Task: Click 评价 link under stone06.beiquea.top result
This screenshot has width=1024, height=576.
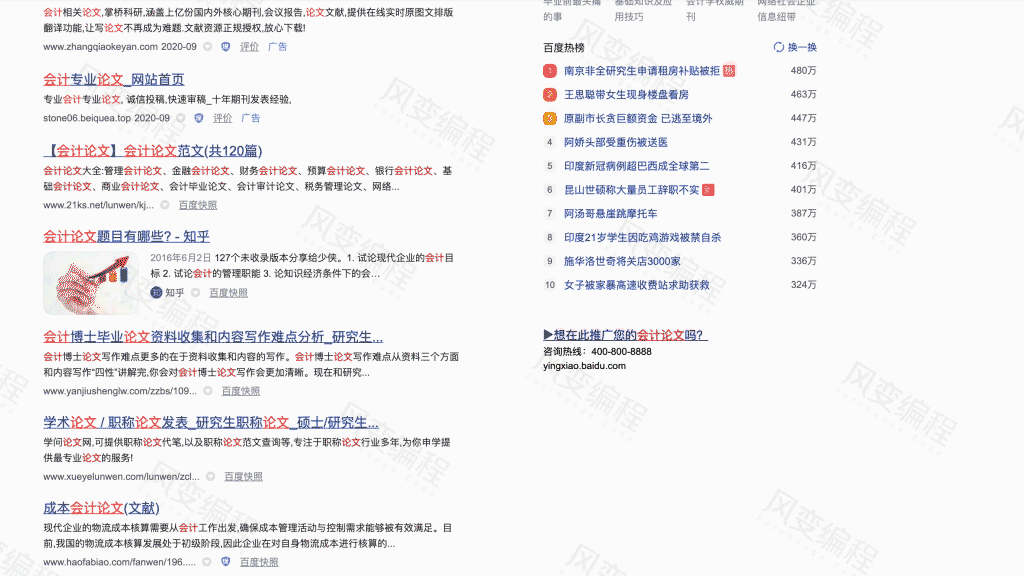Action: pyautogui.click(x=222, y=118)
